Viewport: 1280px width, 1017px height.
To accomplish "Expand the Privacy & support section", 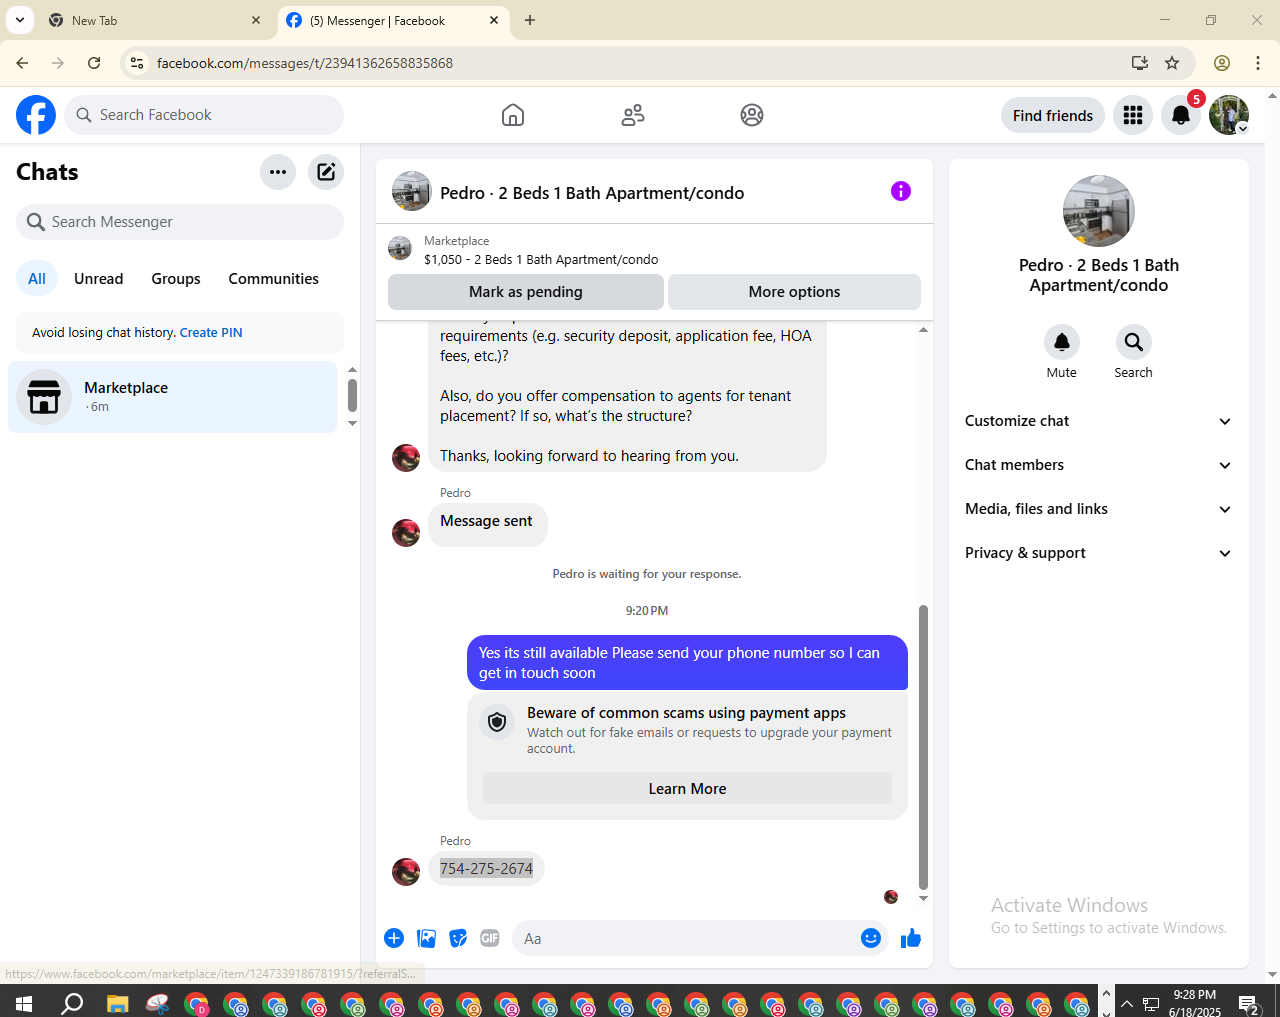I will pos(1099,553).
